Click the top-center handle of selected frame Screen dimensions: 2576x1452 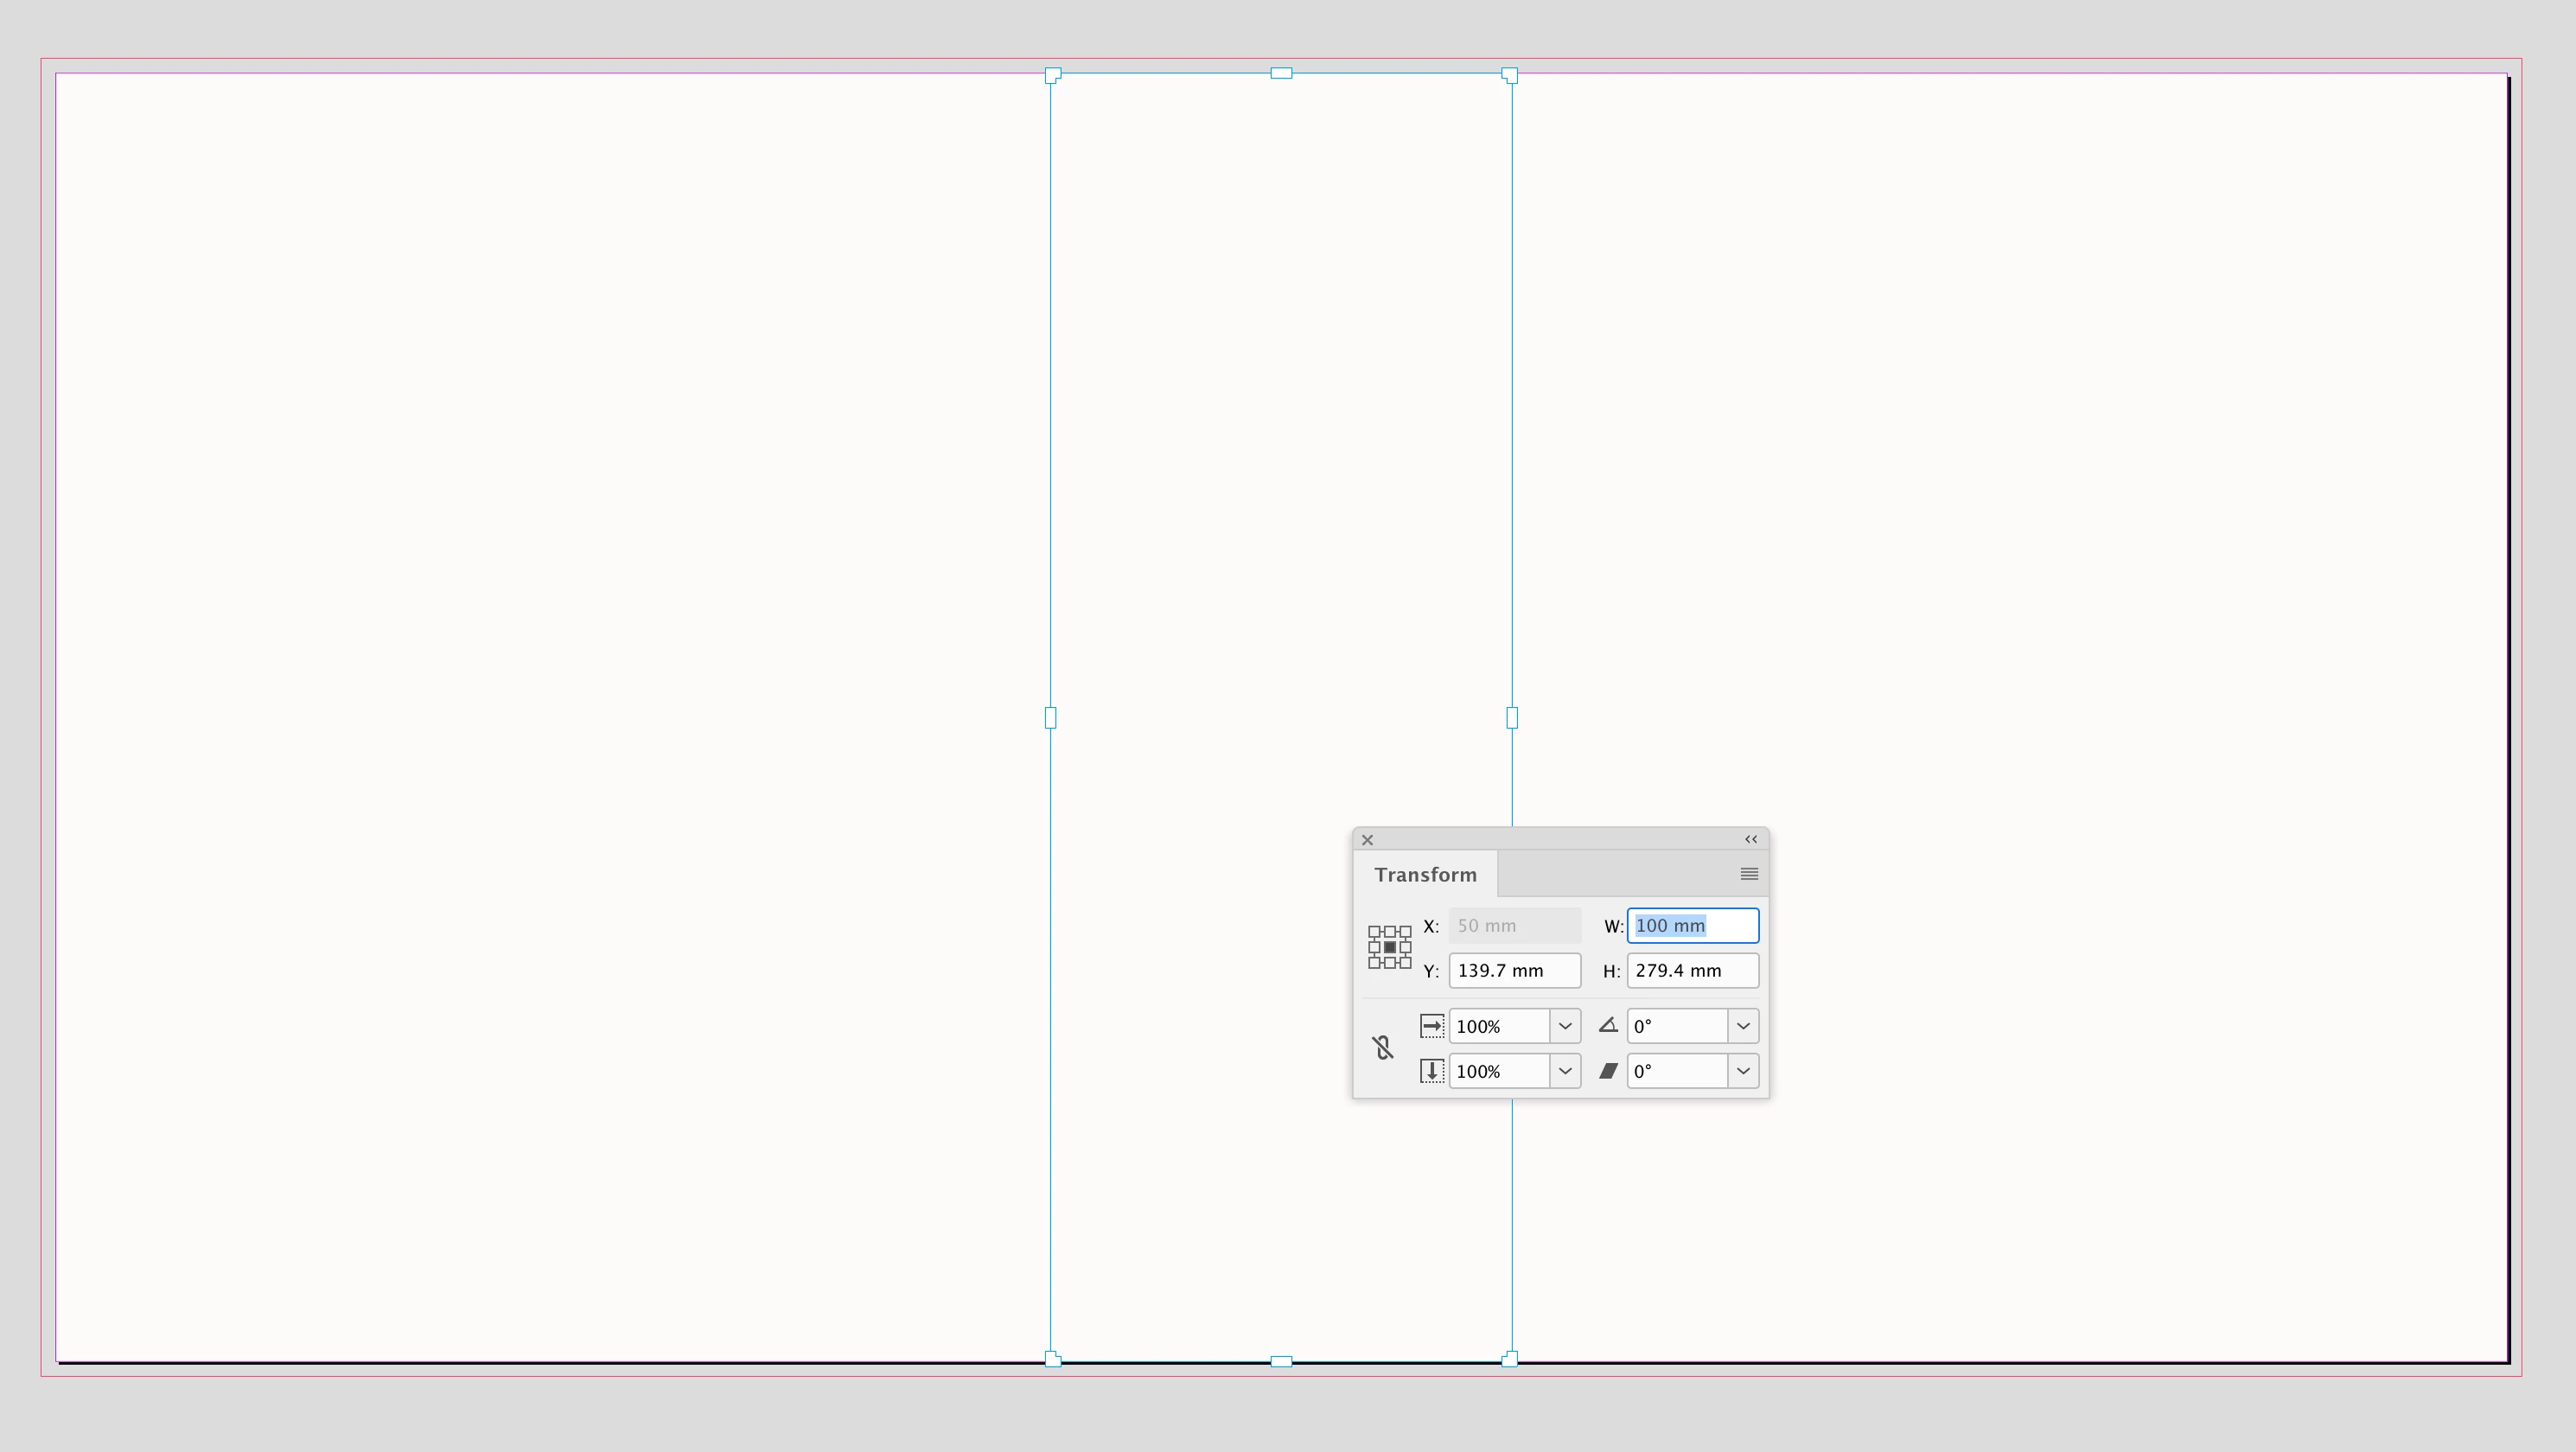click(1281, 73)
